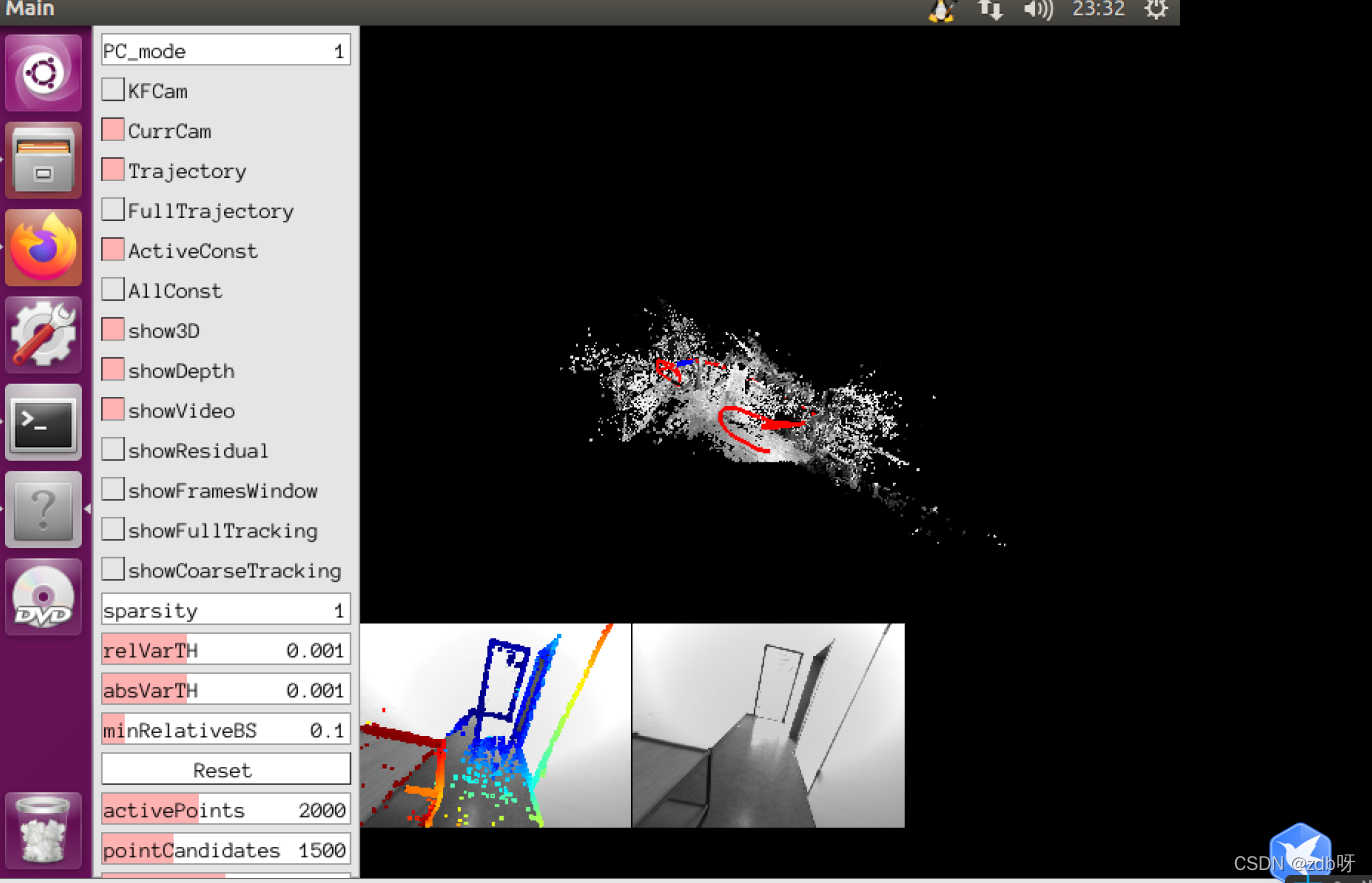The height and width of the screenshot is (883, 1372).
Task: Toggle the Trajectory checkbox off
Action: 113,170
